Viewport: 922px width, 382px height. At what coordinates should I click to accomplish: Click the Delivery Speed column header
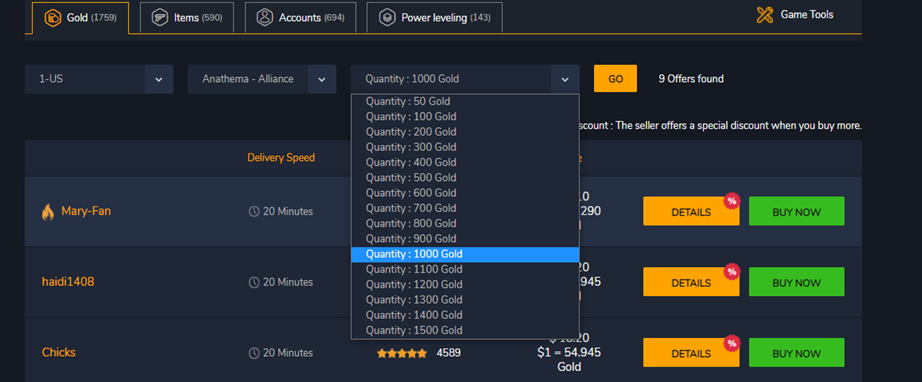point(281,158)
